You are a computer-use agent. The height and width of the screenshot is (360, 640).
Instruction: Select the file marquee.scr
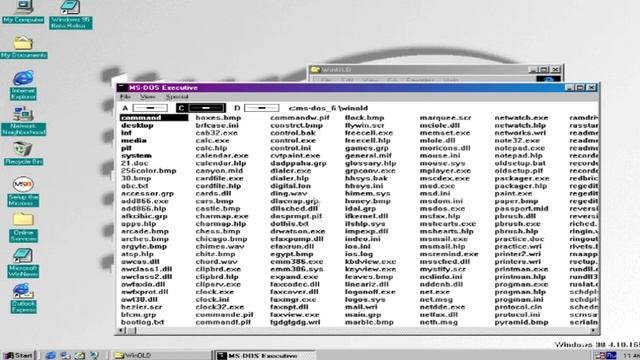445,118
